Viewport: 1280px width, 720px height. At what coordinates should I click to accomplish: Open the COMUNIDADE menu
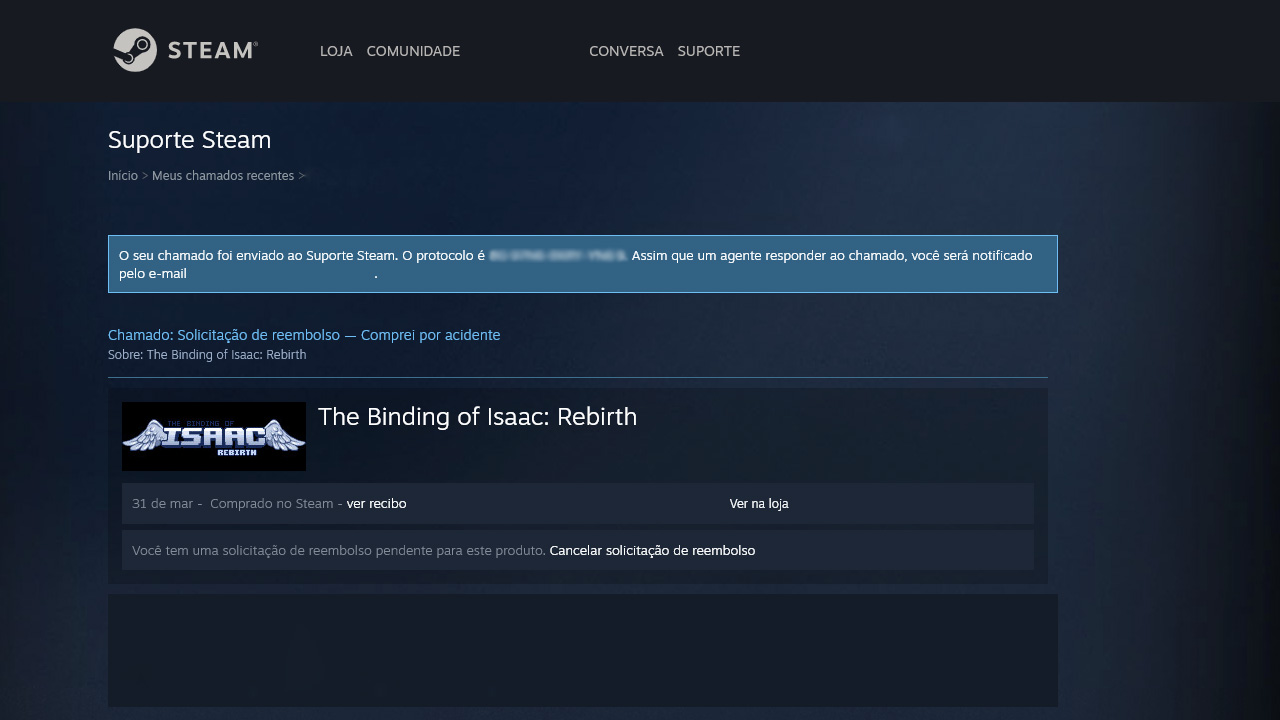[x=413, y=51]
